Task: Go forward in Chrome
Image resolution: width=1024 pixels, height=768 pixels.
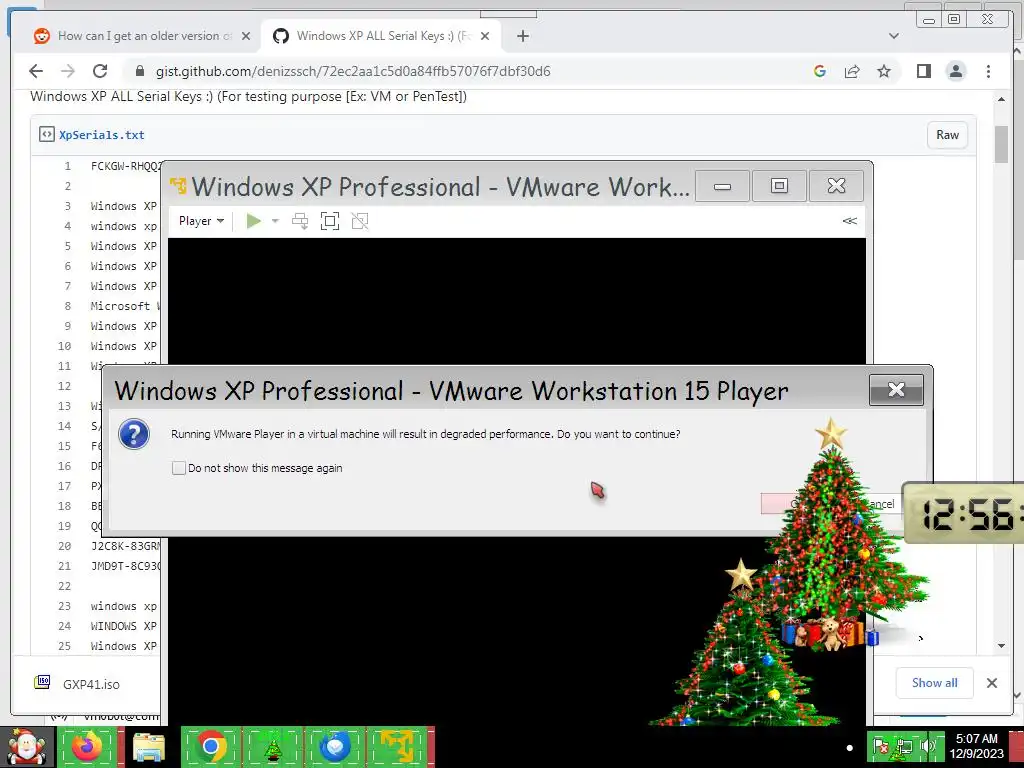Action: [68, 71]
